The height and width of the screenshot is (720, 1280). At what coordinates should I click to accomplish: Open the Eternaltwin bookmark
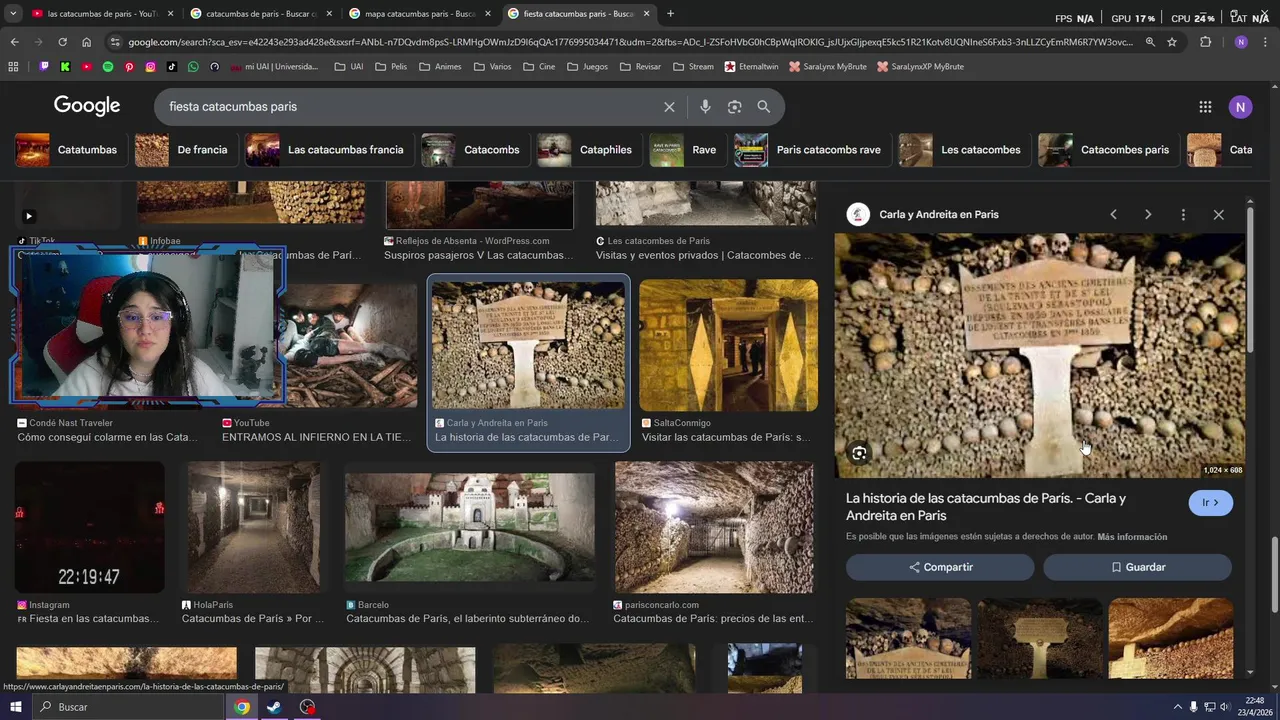pos(751,67)
